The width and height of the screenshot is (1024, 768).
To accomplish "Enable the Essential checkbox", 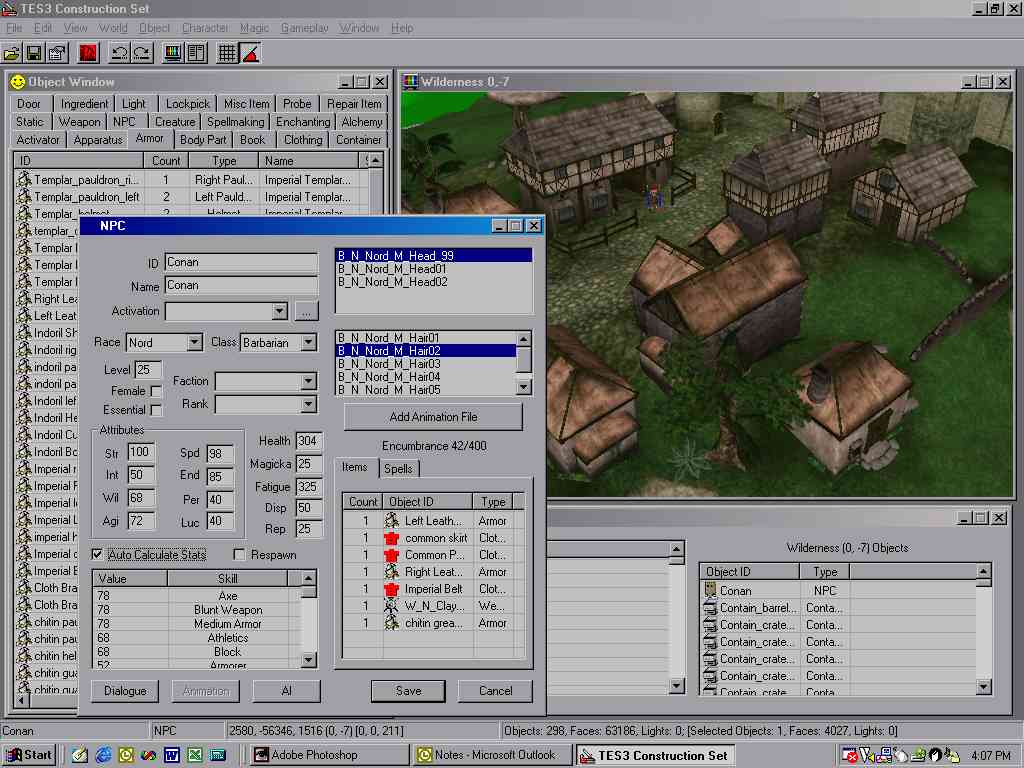I will pyautogui.click(x=156, y=410).
